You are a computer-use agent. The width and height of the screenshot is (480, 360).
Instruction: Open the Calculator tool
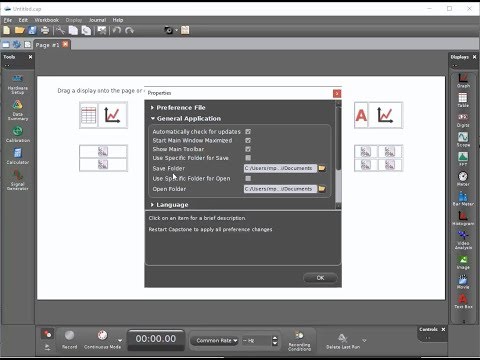click(18, 156)
